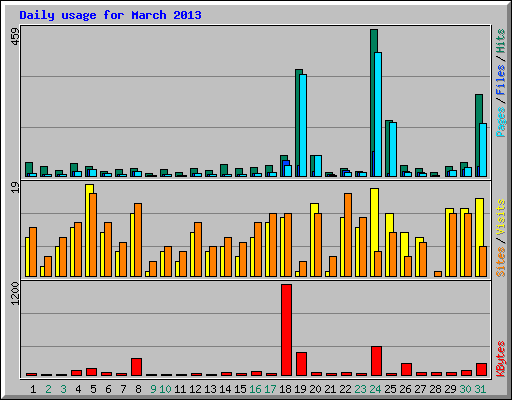The height and width of the screenshot is (400, 512).
Task: Select day label "25" on the x-axis
Action: (x=390, y=389)
